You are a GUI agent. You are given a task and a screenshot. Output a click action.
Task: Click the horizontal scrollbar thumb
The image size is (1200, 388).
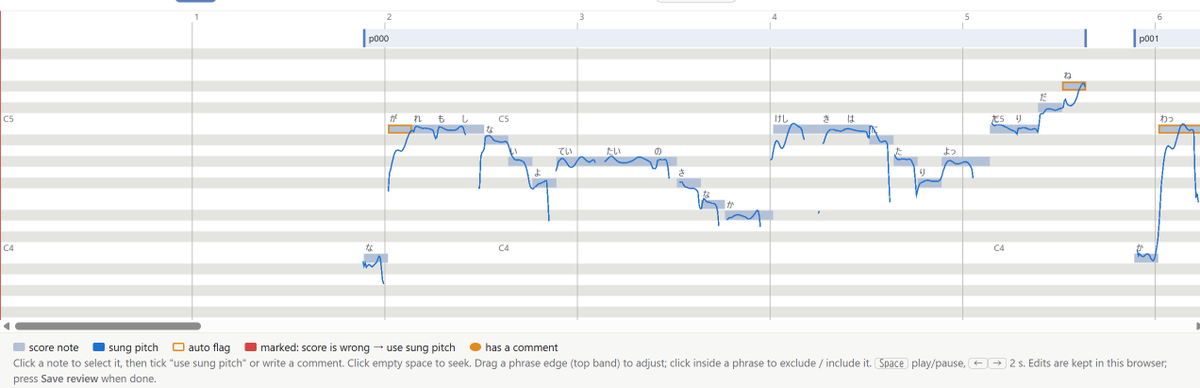click(x=107, y=325)
